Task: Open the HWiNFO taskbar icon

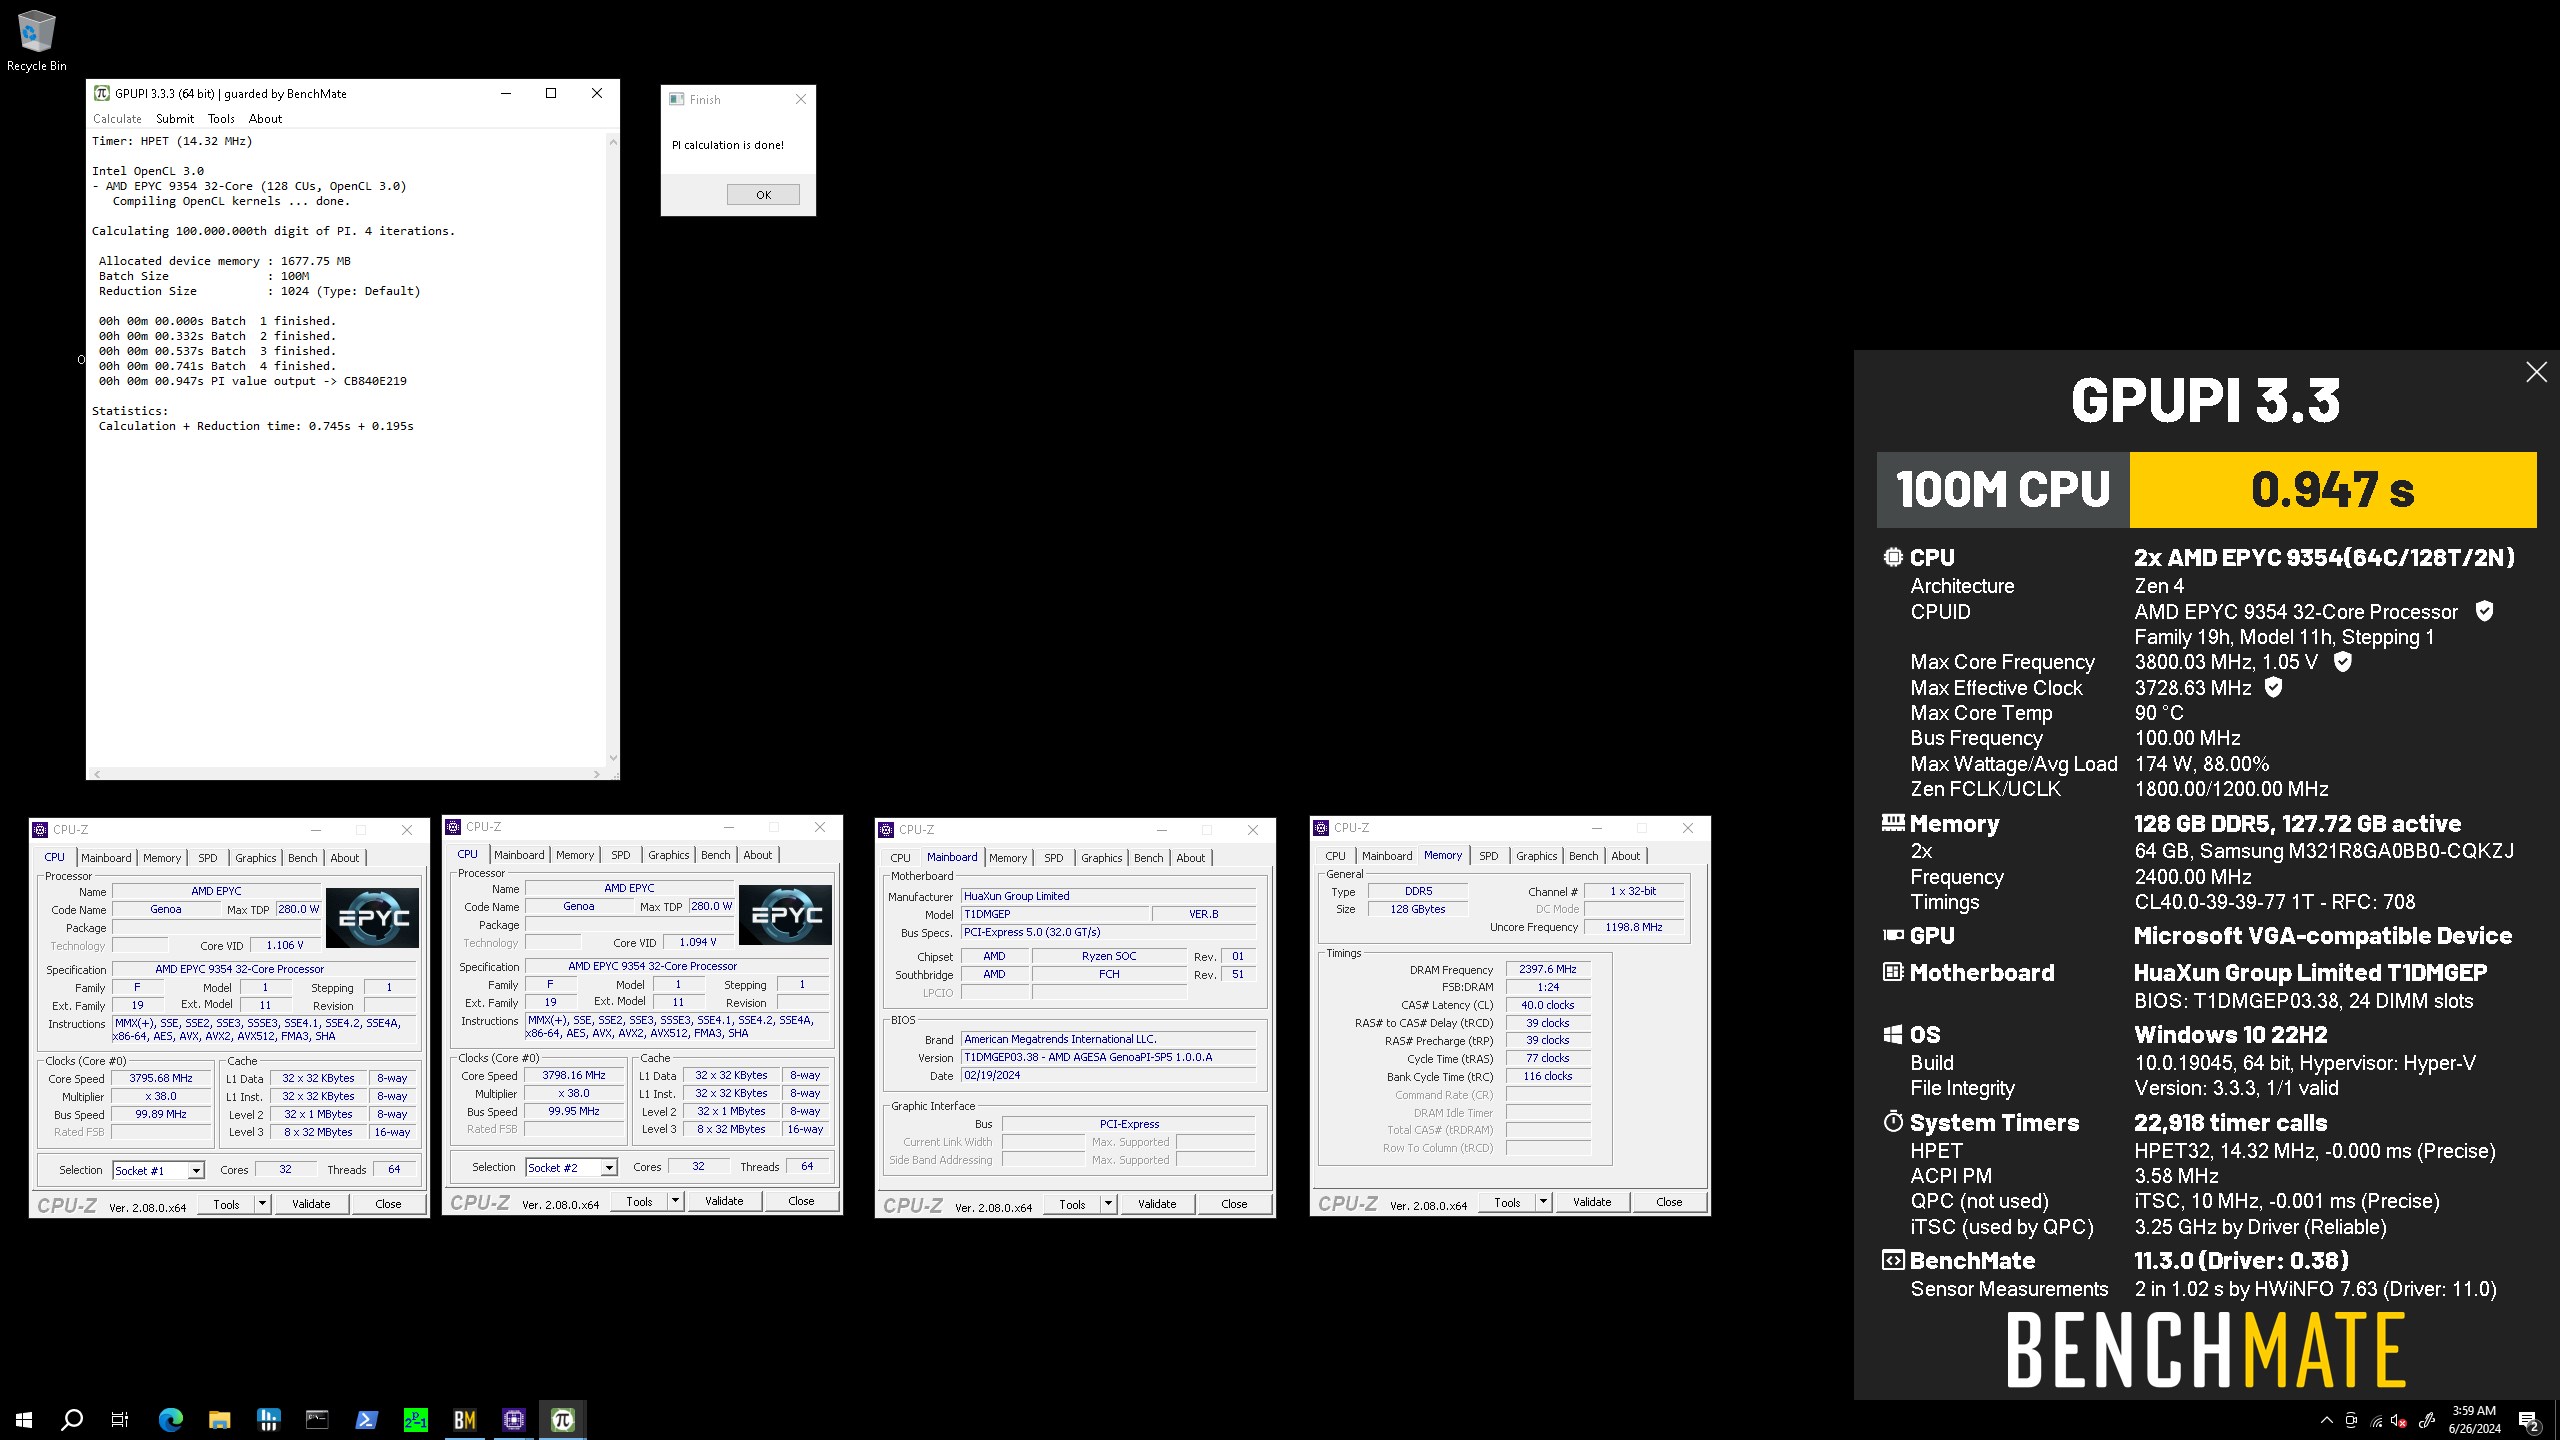Action: 268,1419
